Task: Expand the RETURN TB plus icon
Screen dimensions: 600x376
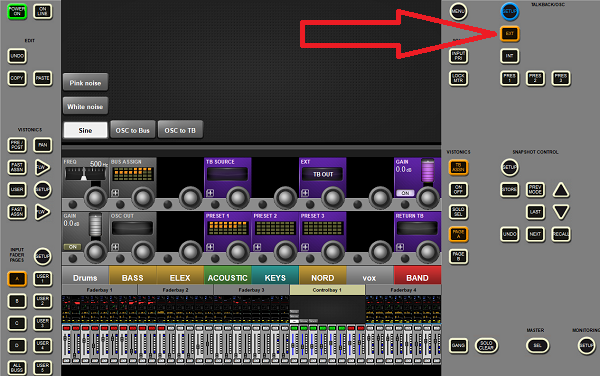Action: [x=399, y=247]
